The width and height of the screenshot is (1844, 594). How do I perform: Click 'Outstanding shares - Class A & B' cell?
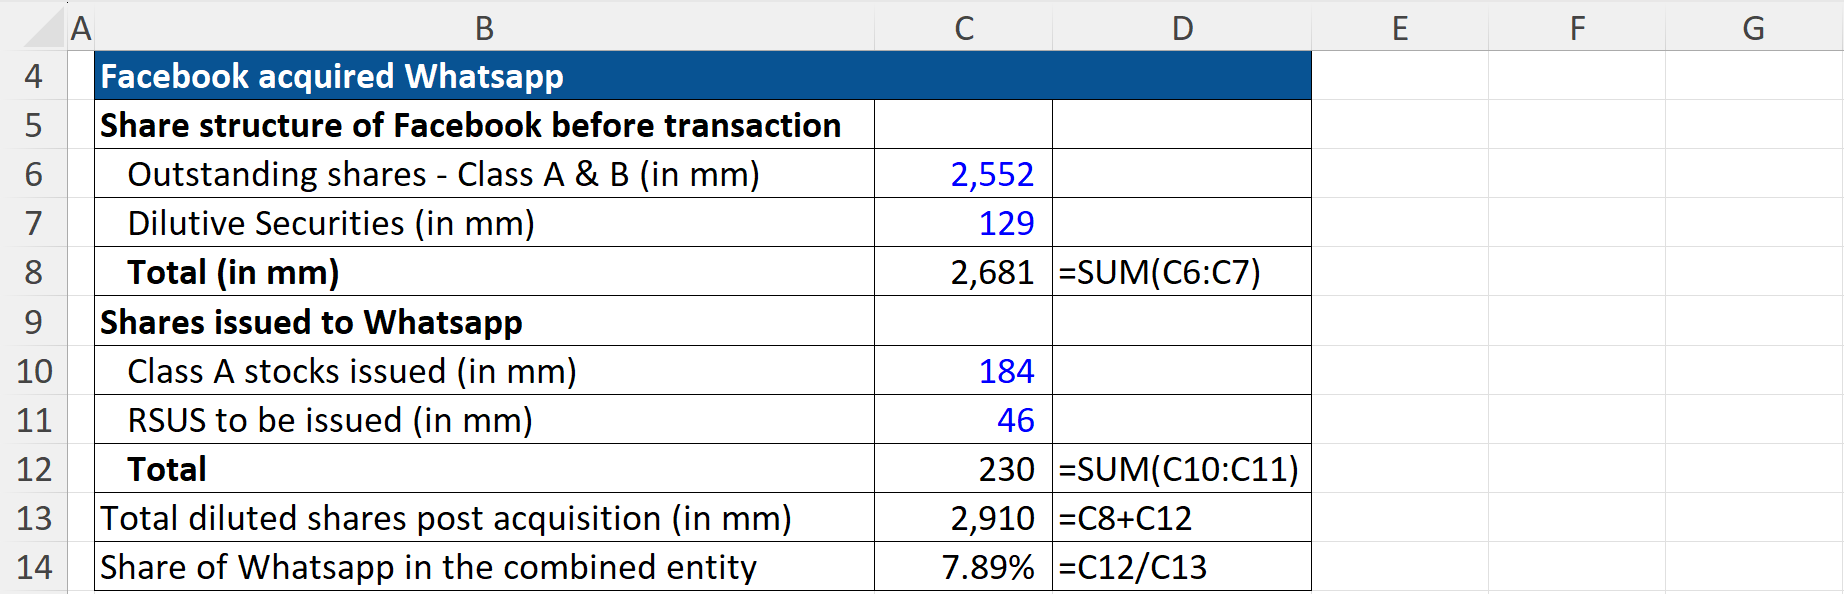click(x=484, y=174)
